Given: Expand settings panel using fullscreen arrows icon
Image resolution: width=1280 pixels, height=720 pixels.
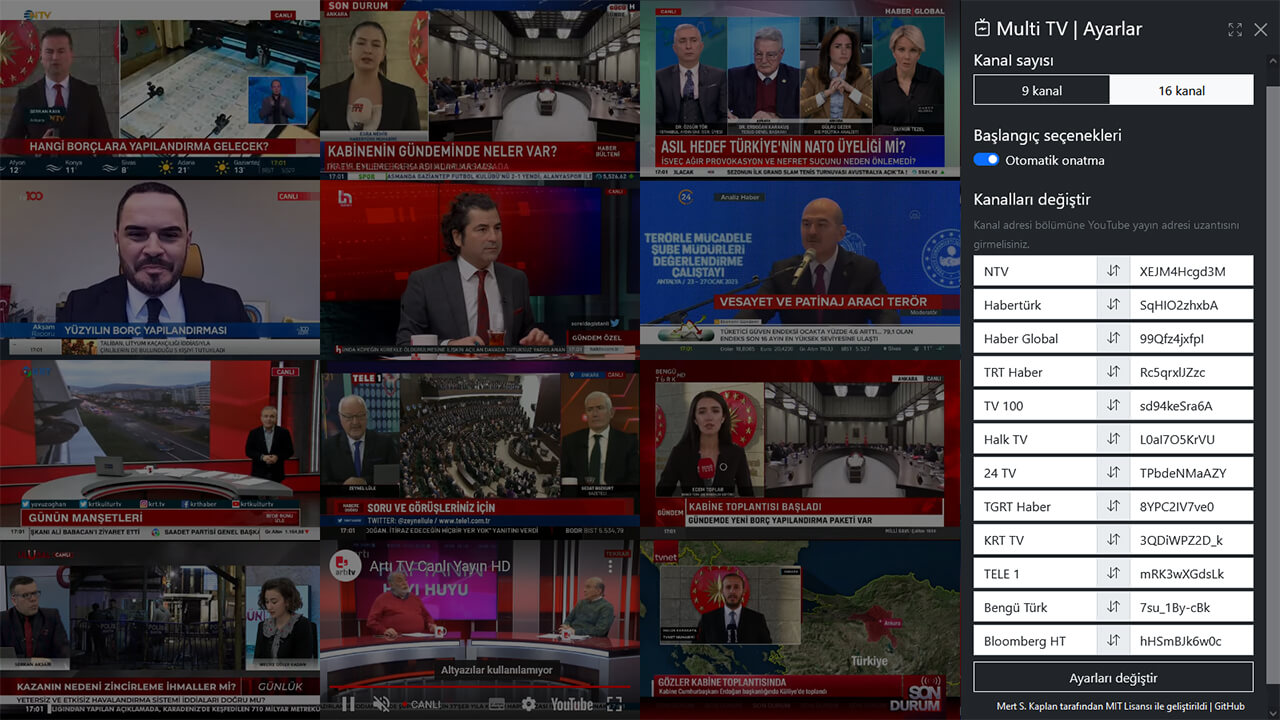Looking at the screenshot, I should [x=1235, y=29].
